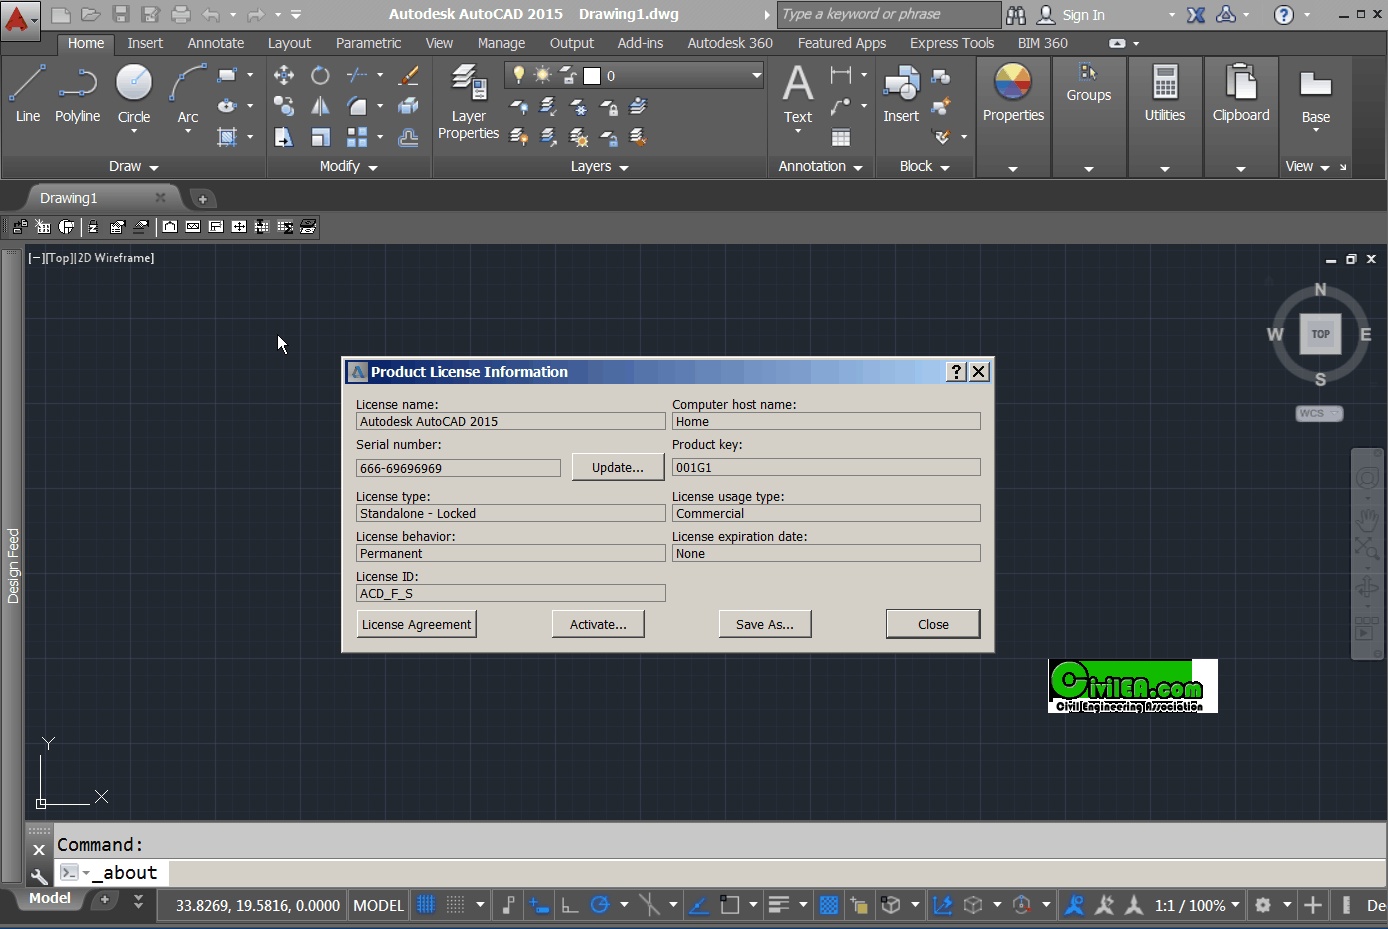The image size is (1388, 929).
Task: Click the binoculars search icon
Action: [x=1016, y=15]
